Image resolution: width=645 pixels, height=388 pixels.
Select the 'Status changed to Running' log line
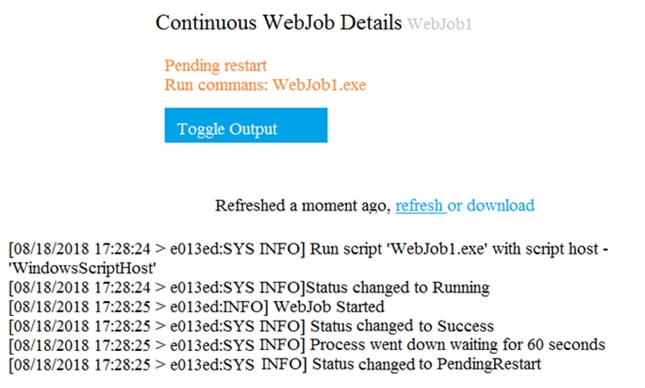point(249,287)
